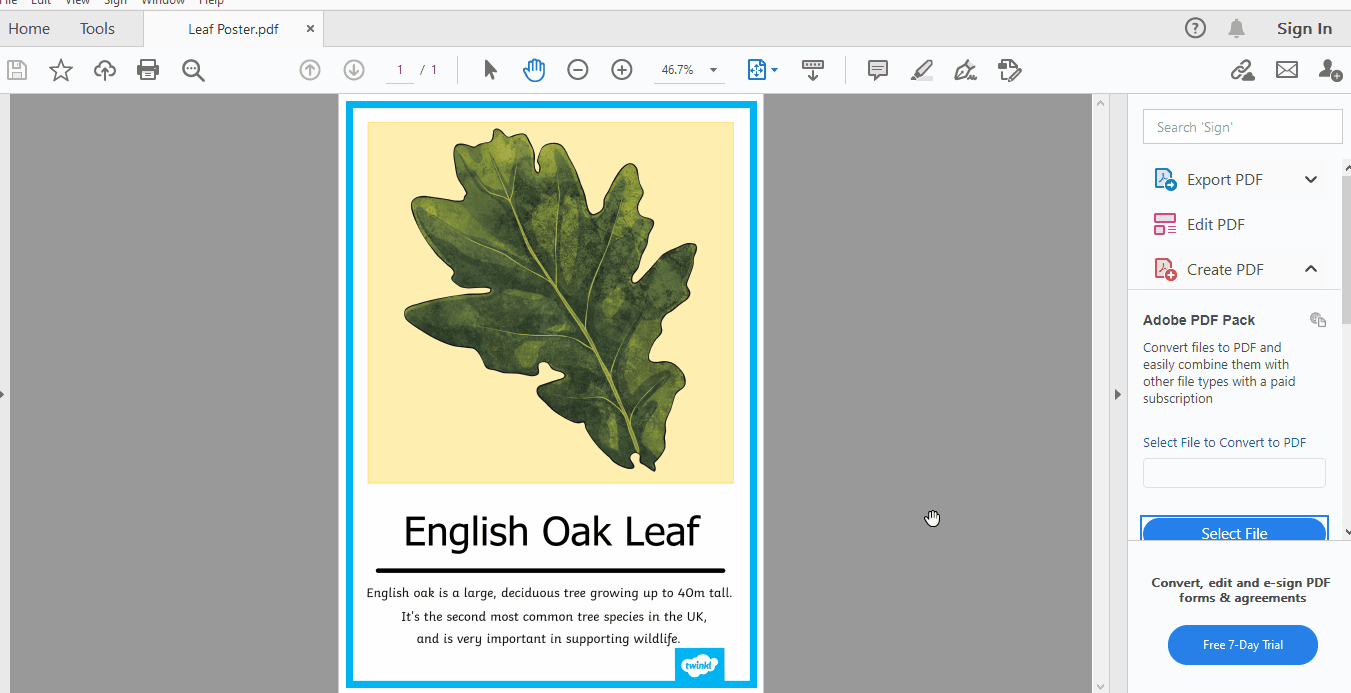The image size is (1351, 693).
Task: Switch to the Tools tab
Action: (97, 29)
